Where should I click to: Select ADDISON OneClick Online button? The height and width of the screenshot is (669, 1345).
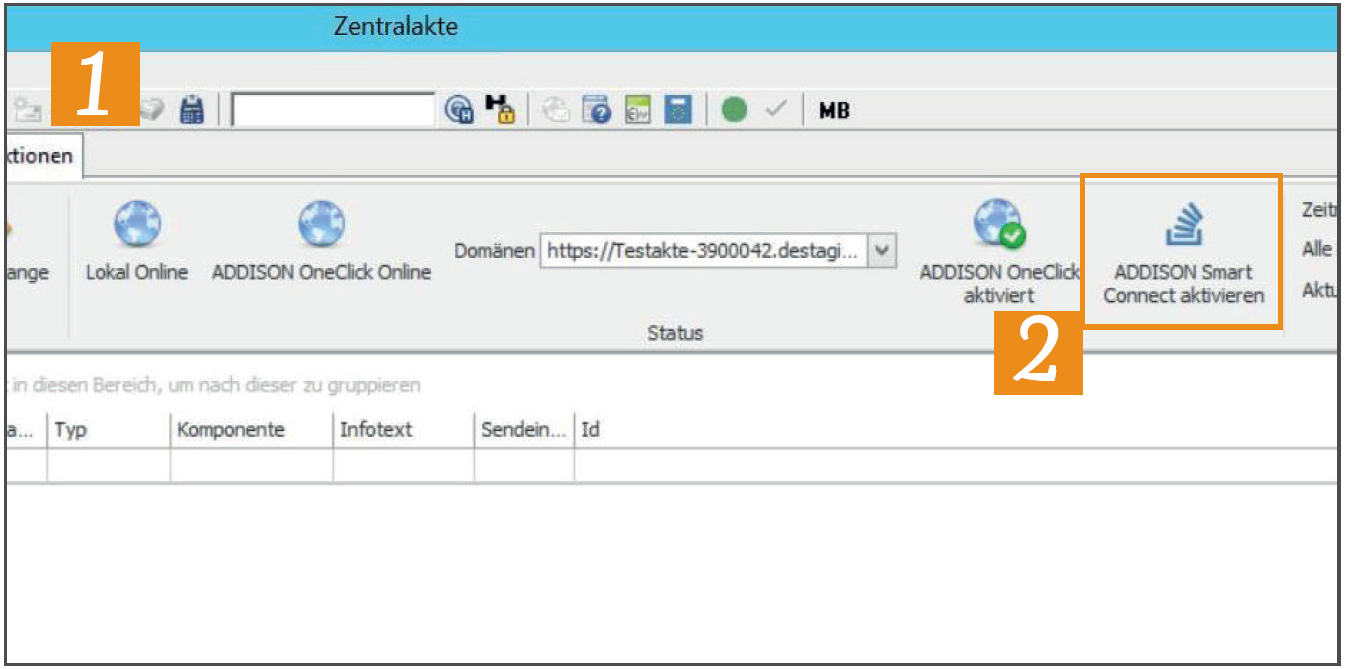pyautogui.click(x=322, y=240)
